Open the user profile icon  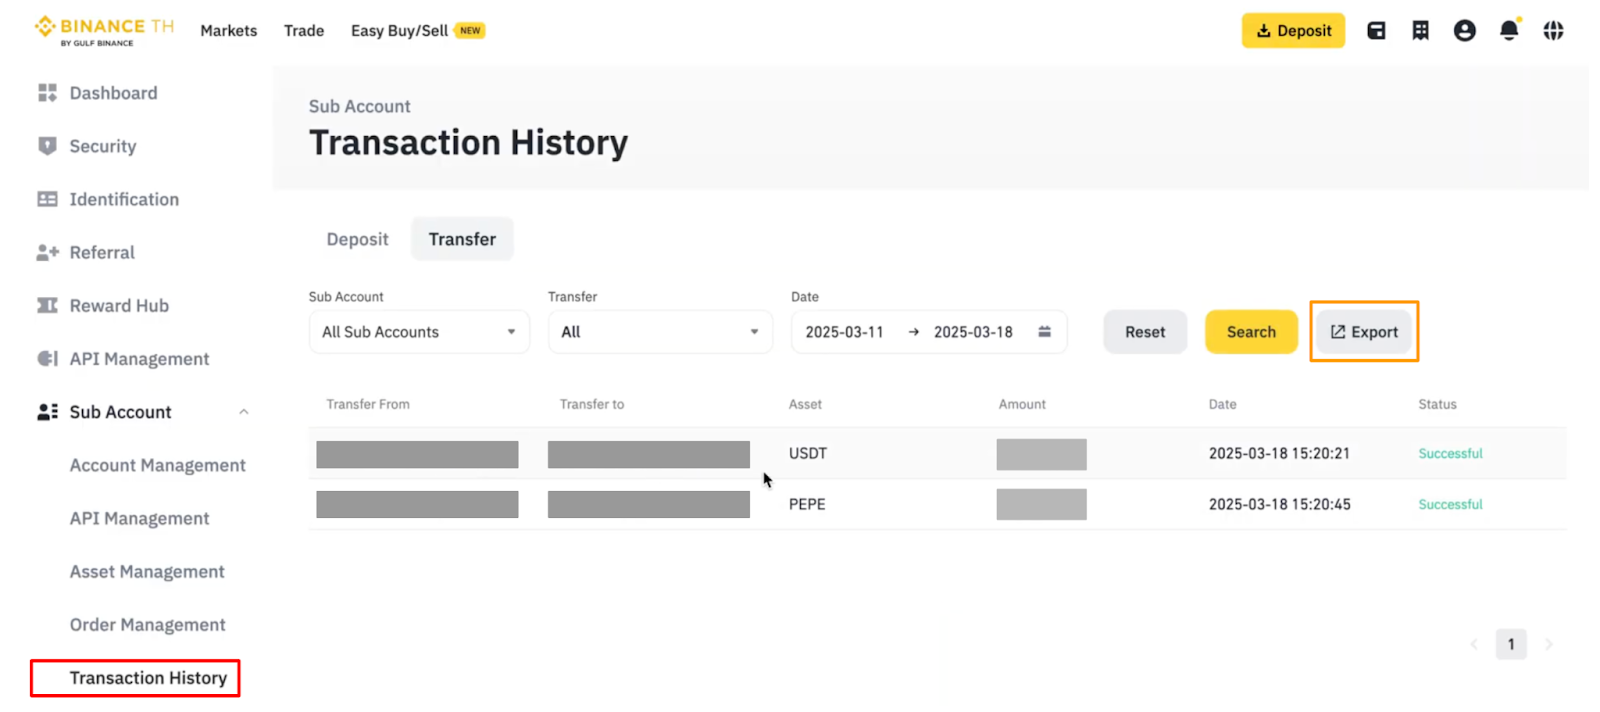[x=1464, y=31]
